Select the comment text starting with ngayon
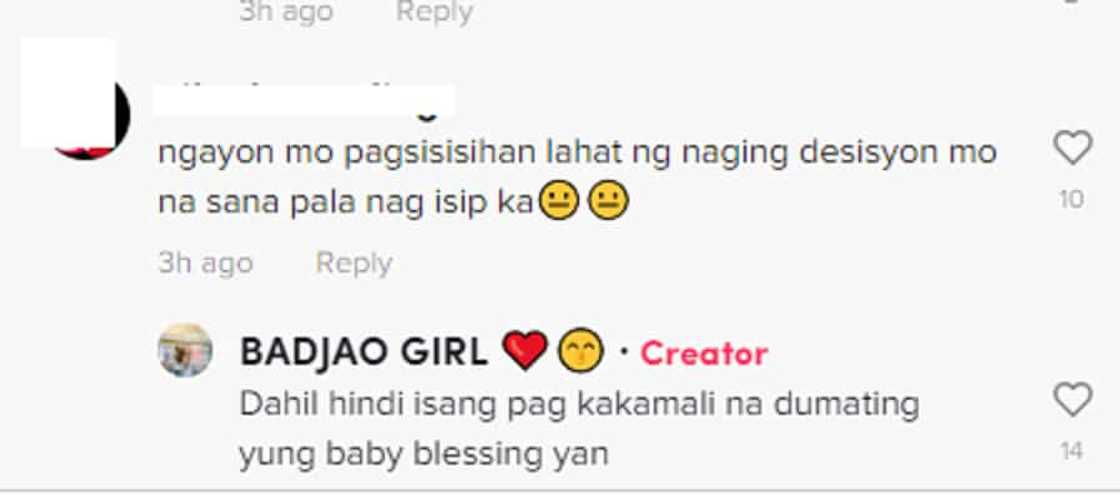1120x494 pixels. point(576,178)
